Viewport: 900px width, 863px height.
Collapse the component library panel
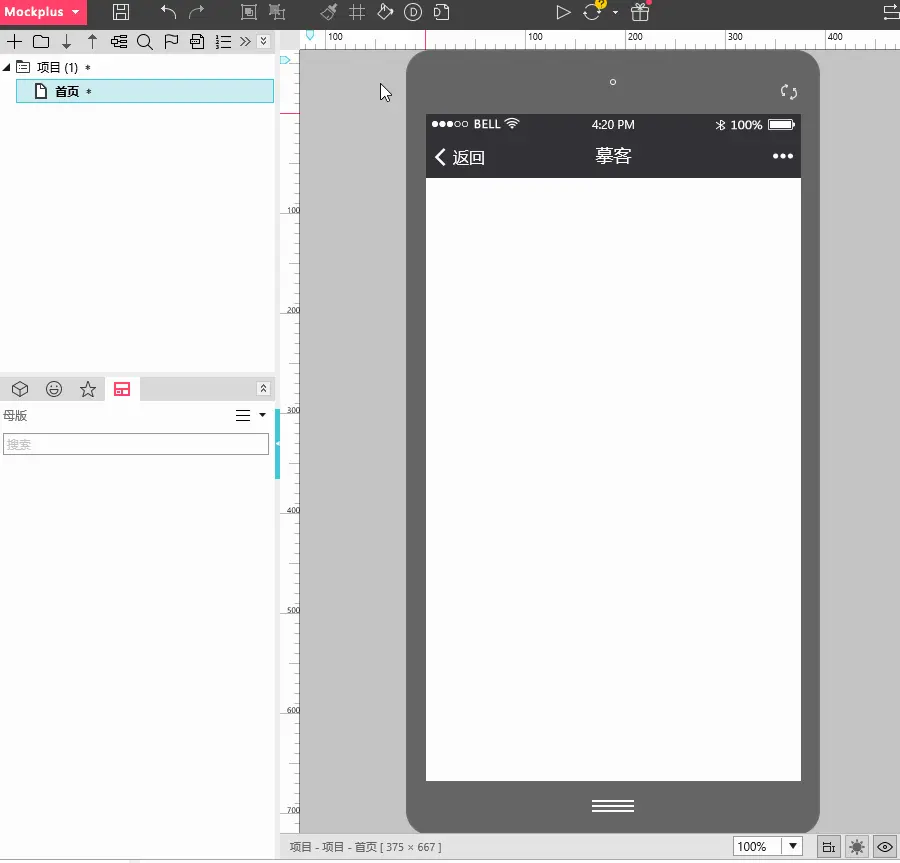click(x=263, y=388)
